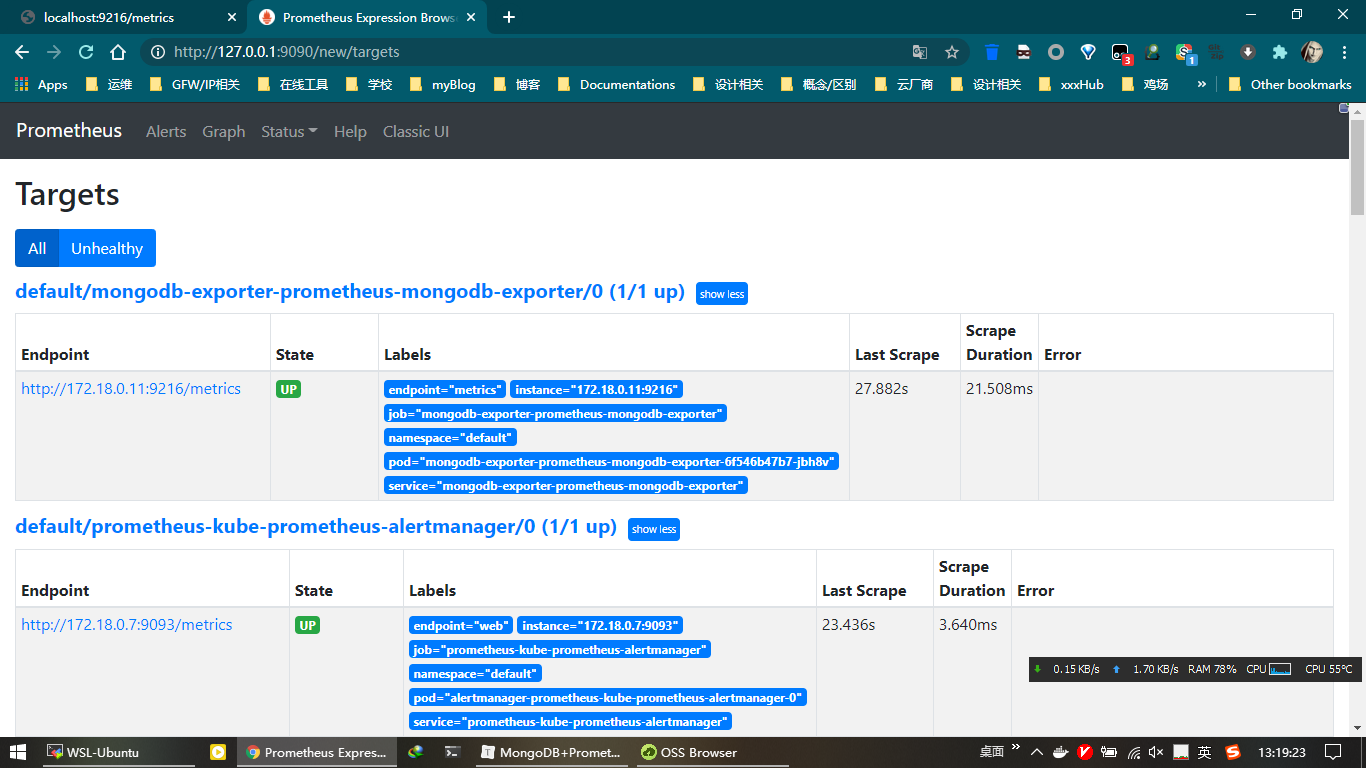
Task: Reload the page
Action: (86, 52)
